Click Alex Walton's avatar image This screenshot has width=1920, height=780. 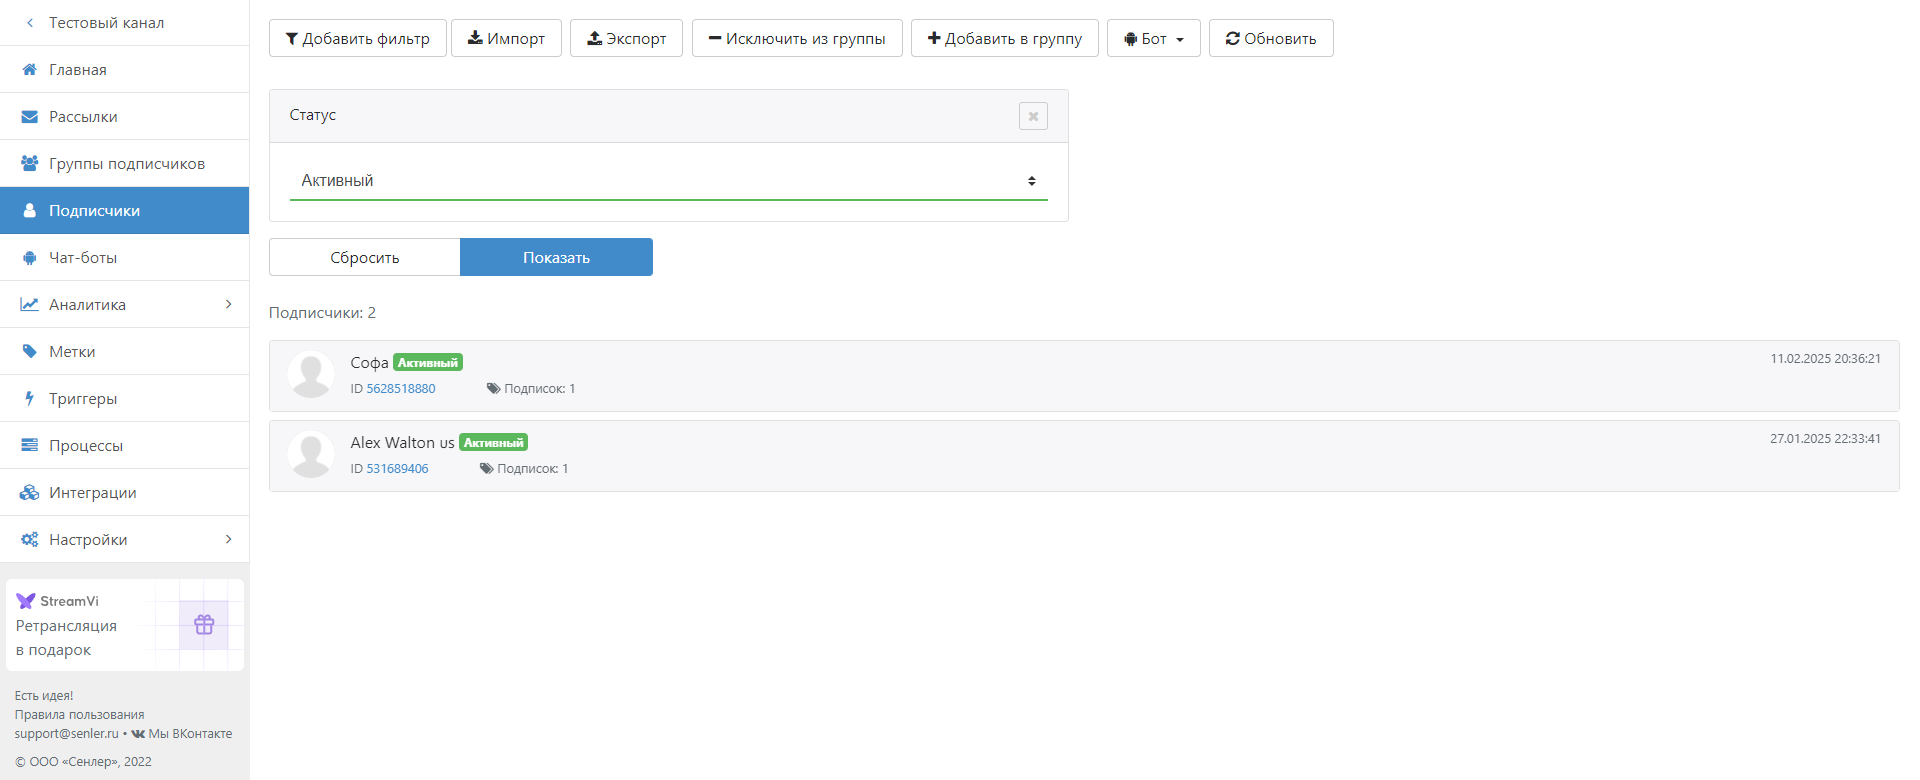311,455
